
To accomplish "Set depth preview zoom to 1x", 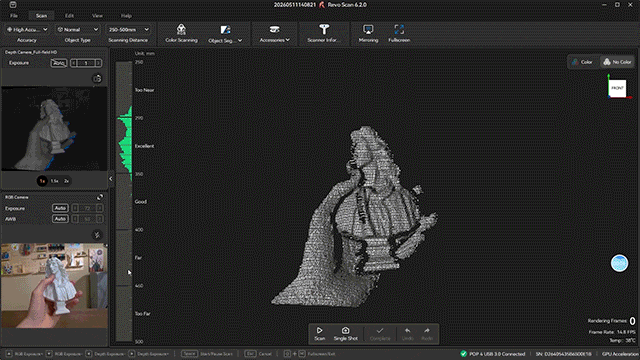I will (x=42, y=181).
